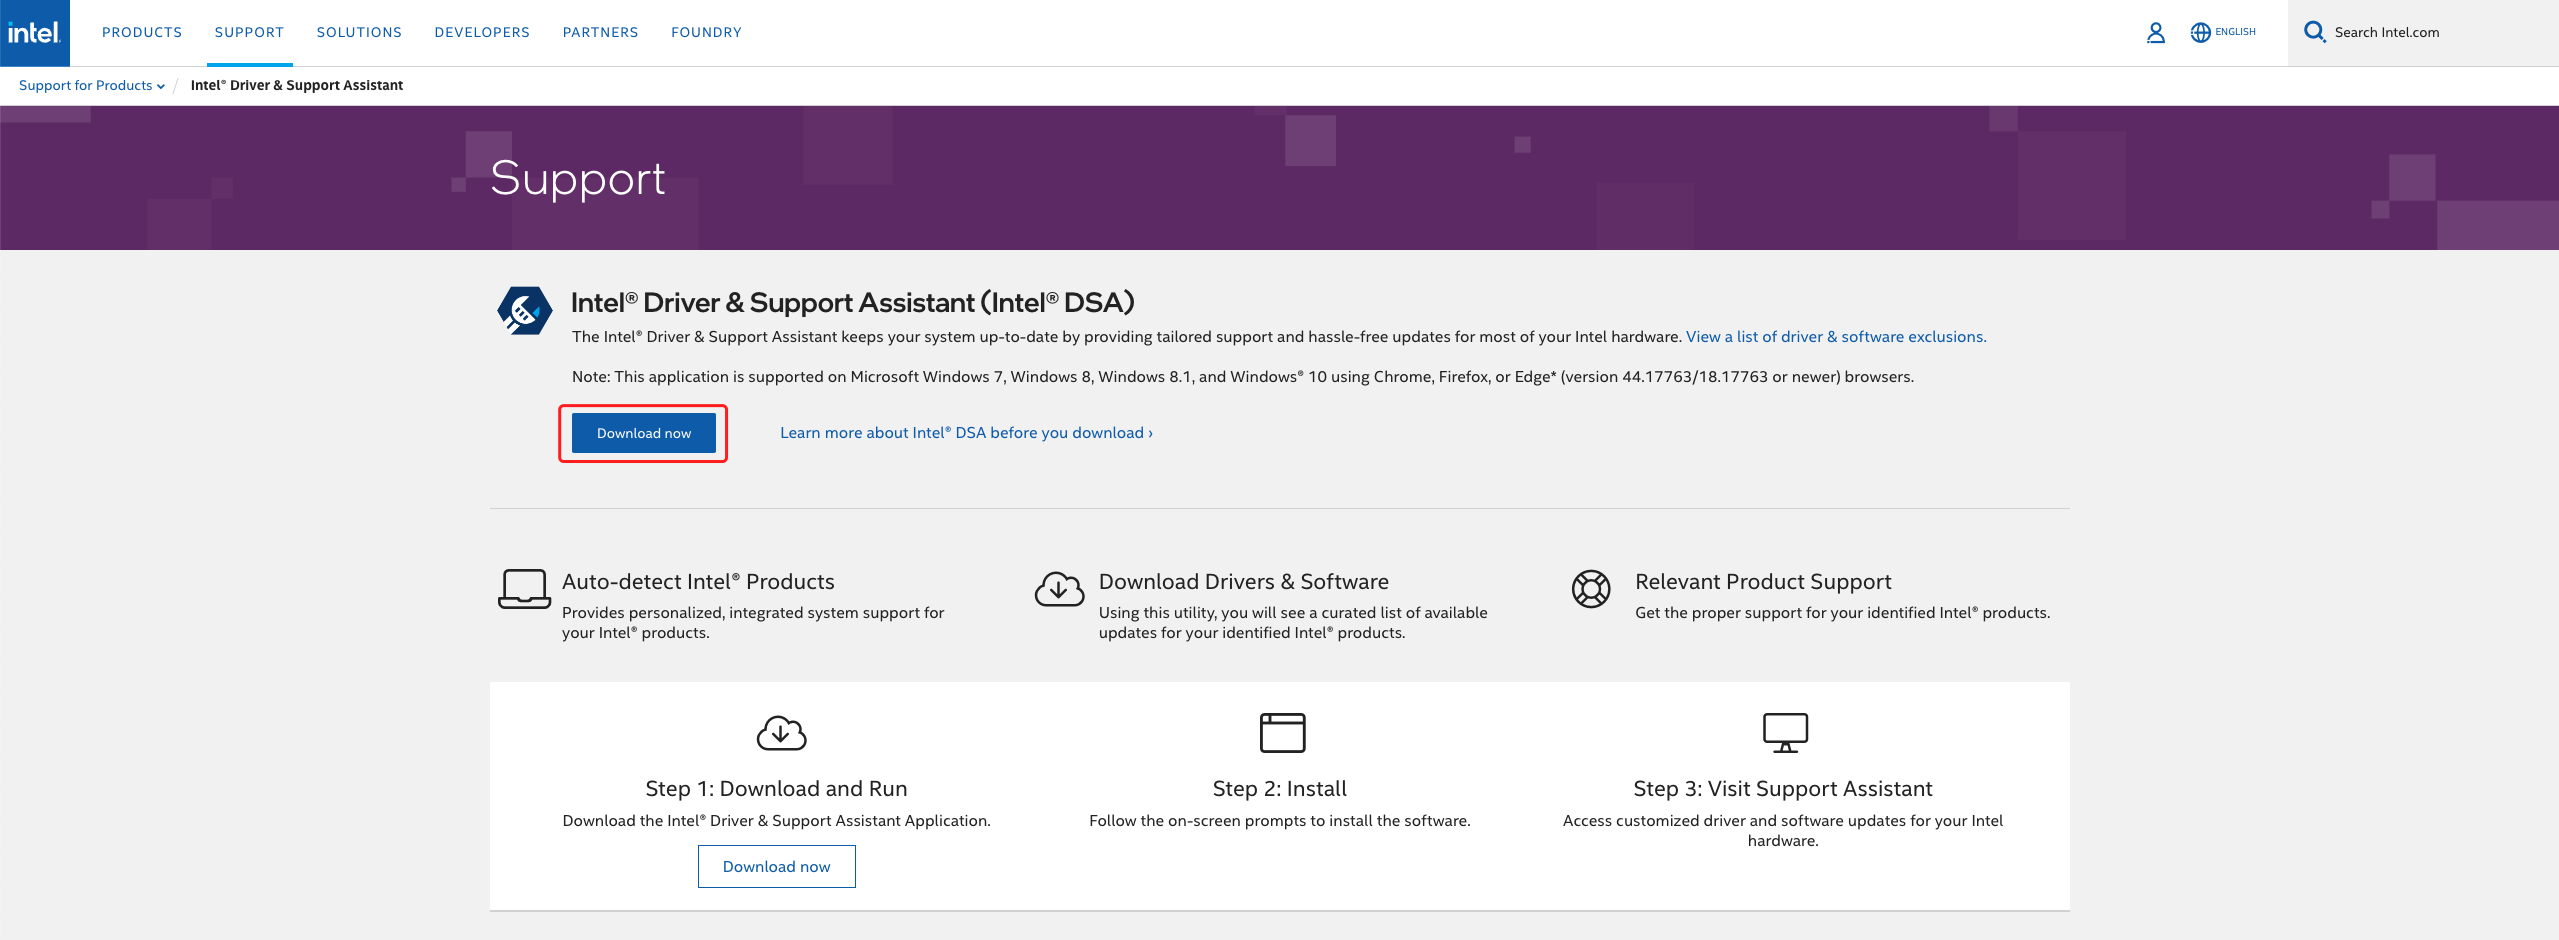The width and height of the screenshot is (2559, 940).
Task: Click the blue Download now button
Action: (x=643, y=433)
